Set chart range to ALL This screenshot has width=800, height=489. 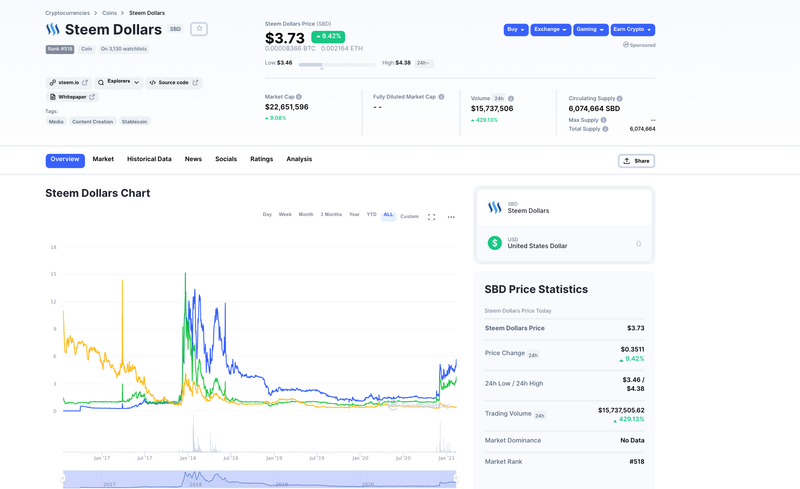click(388, 215)
